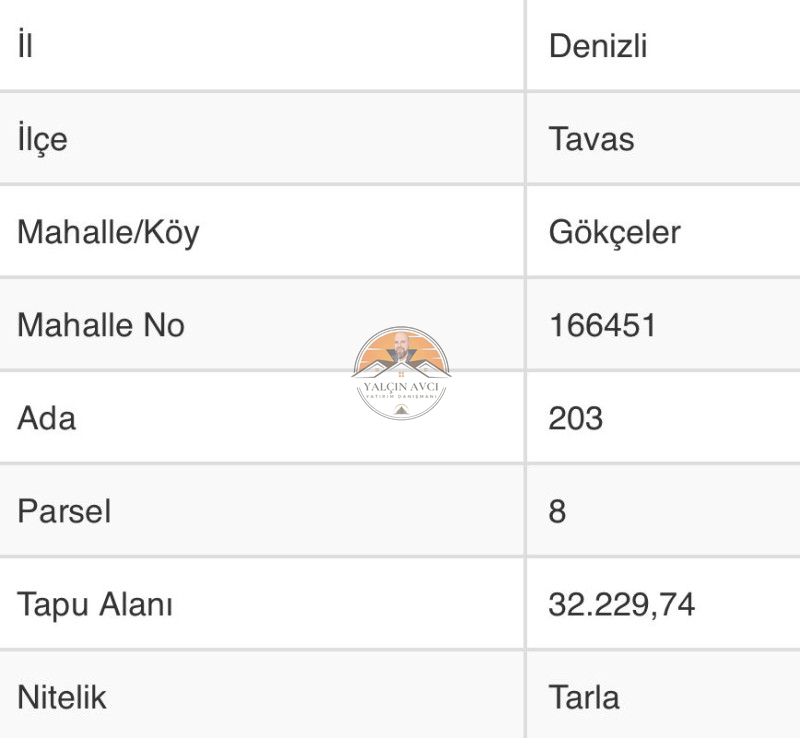Click the Gökçeler value

coord(615,233)
